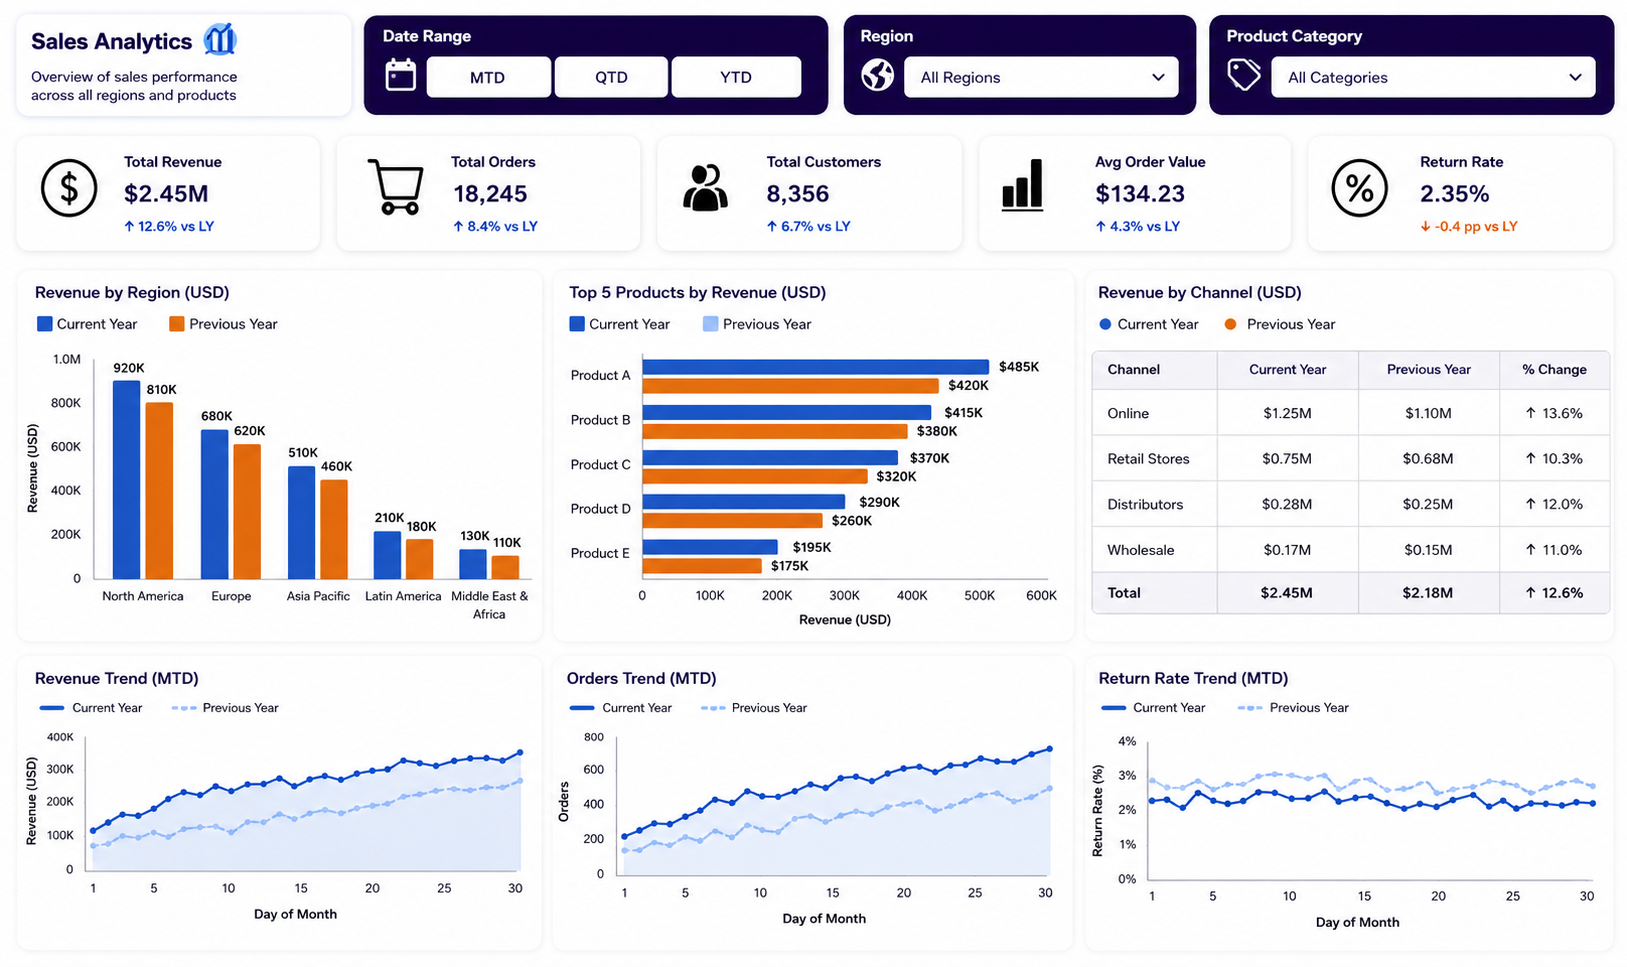Click Current Year swatch in Revenue by Region legend
This screenshot has width=1627, height=967.
click(x=44, y=324)
